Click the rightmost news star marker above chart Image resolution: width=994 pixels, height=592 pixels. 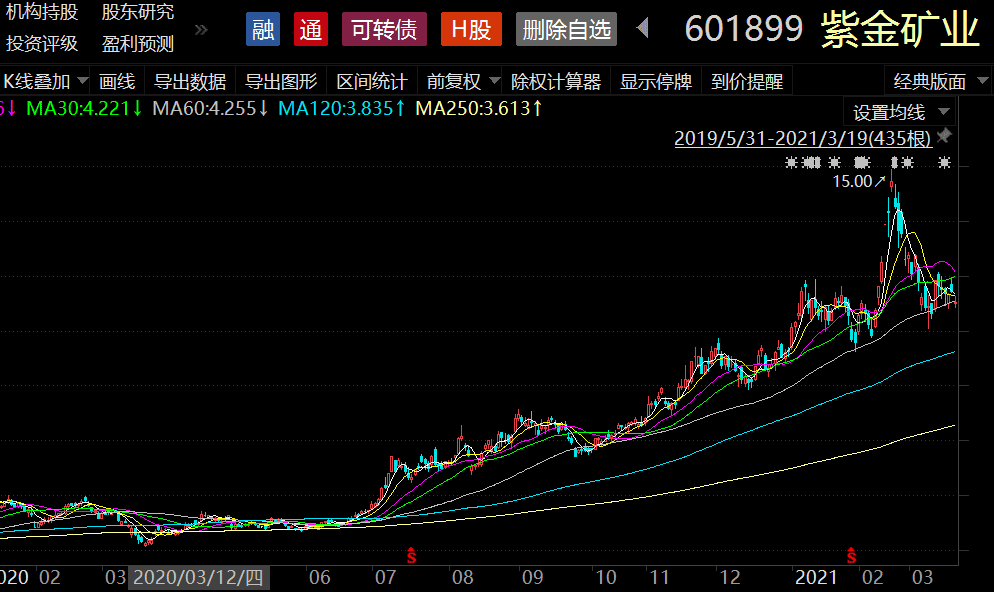[x=945, y=163]
